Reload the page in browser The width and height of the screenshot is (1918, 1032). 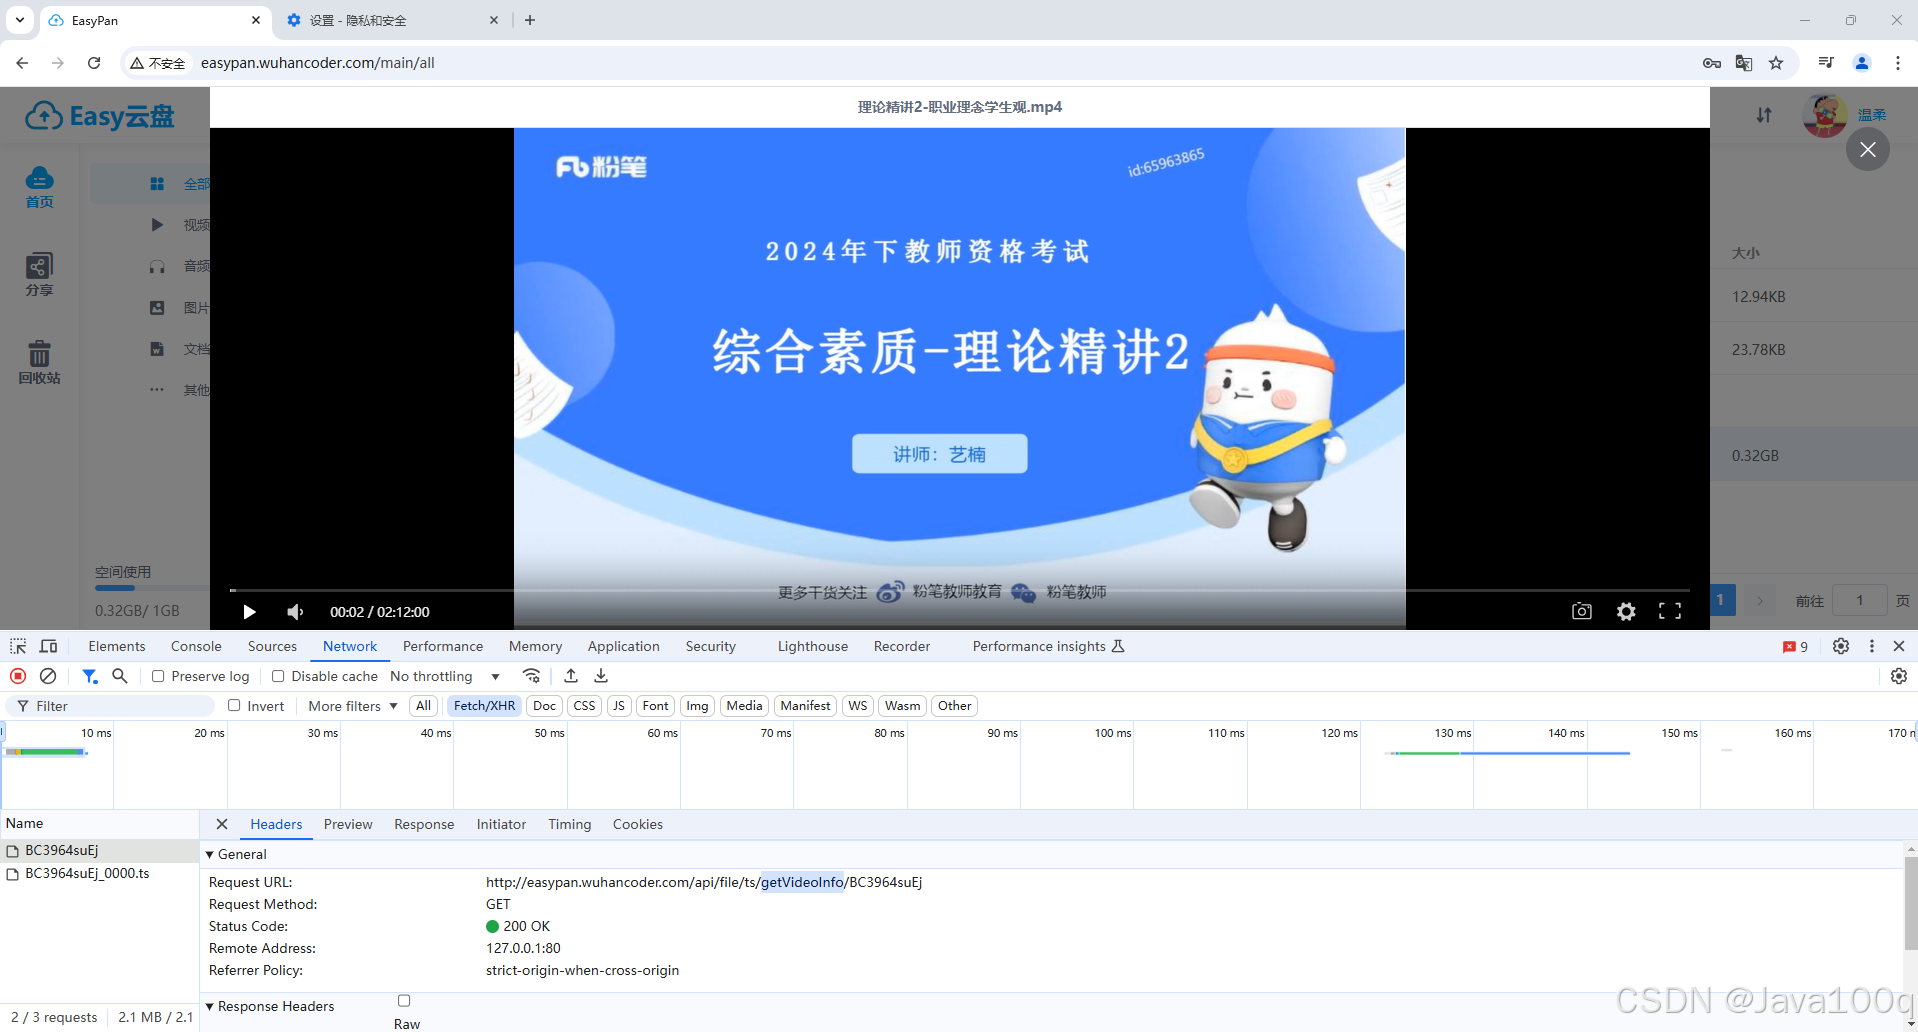pos(94,63)
